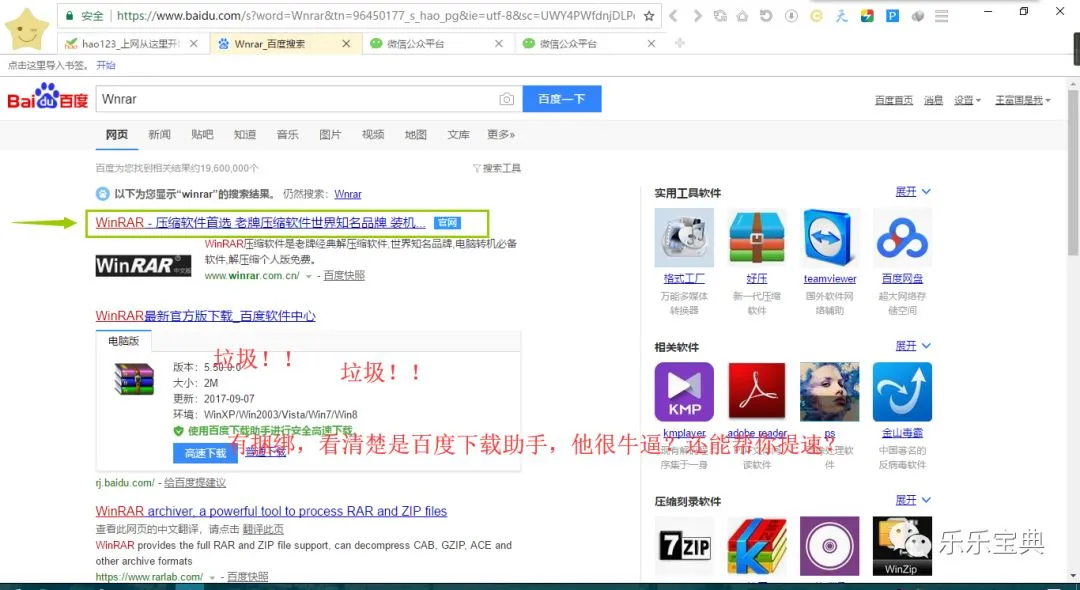
Task: Open the browser hamburger menu
Action: 942,15
